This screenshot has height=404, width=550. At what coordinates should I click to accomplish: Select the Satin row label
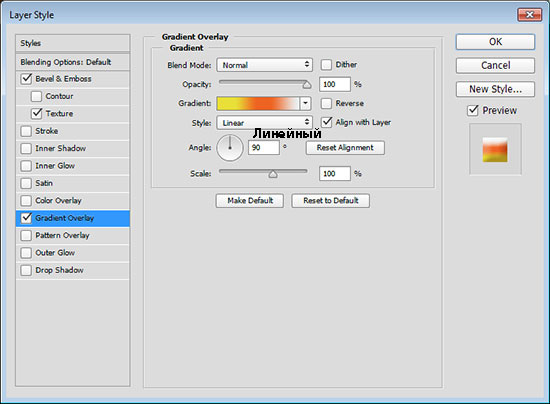coord(44,183)
